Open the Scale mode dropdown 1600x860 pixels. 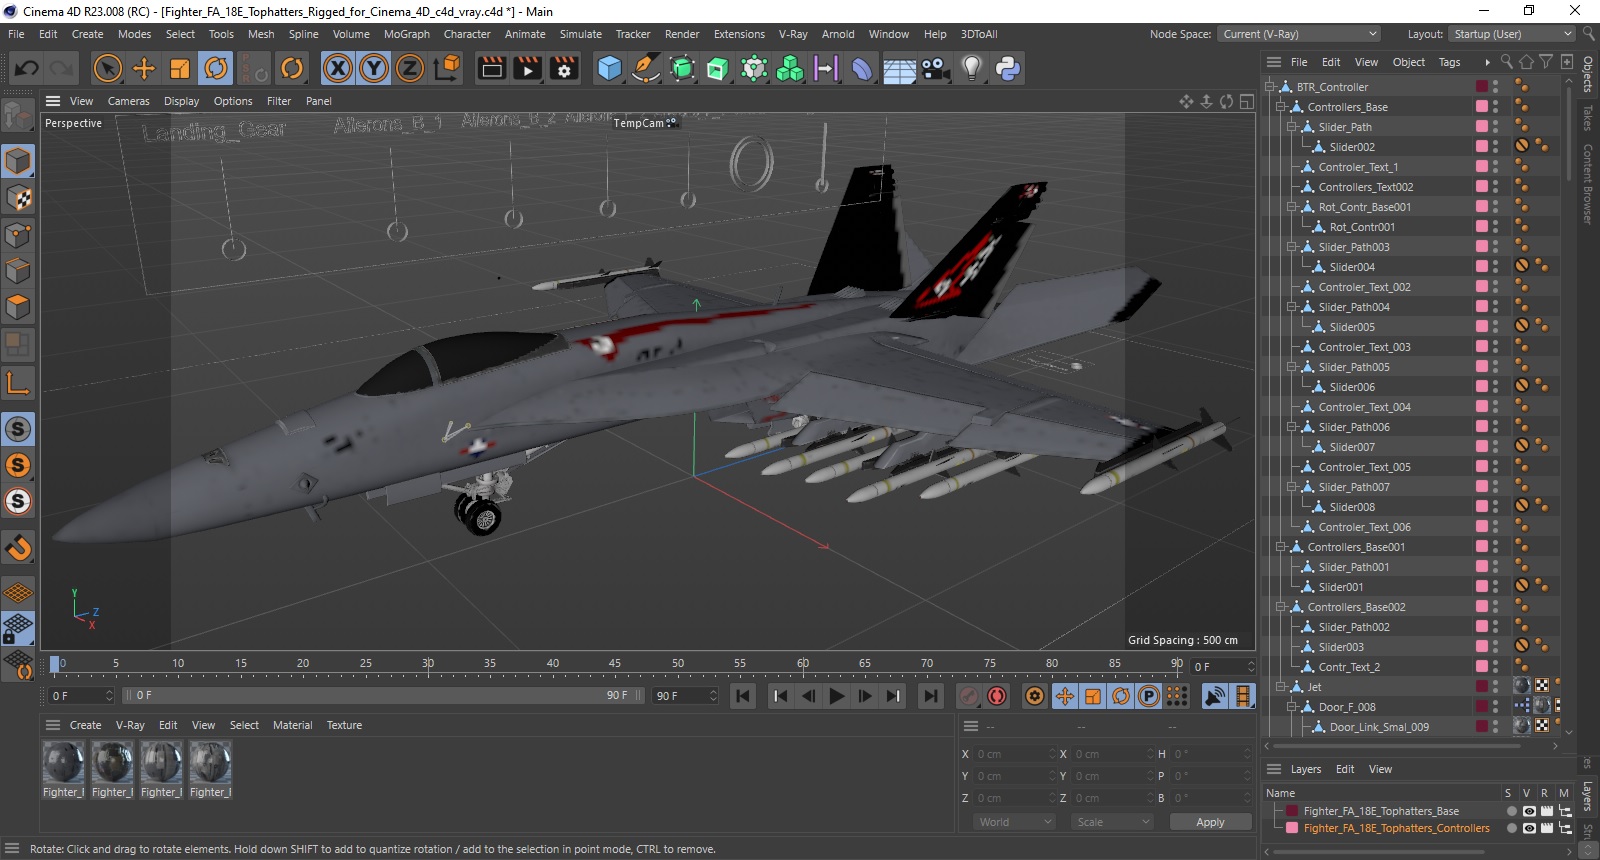[x=1113, y=822]
